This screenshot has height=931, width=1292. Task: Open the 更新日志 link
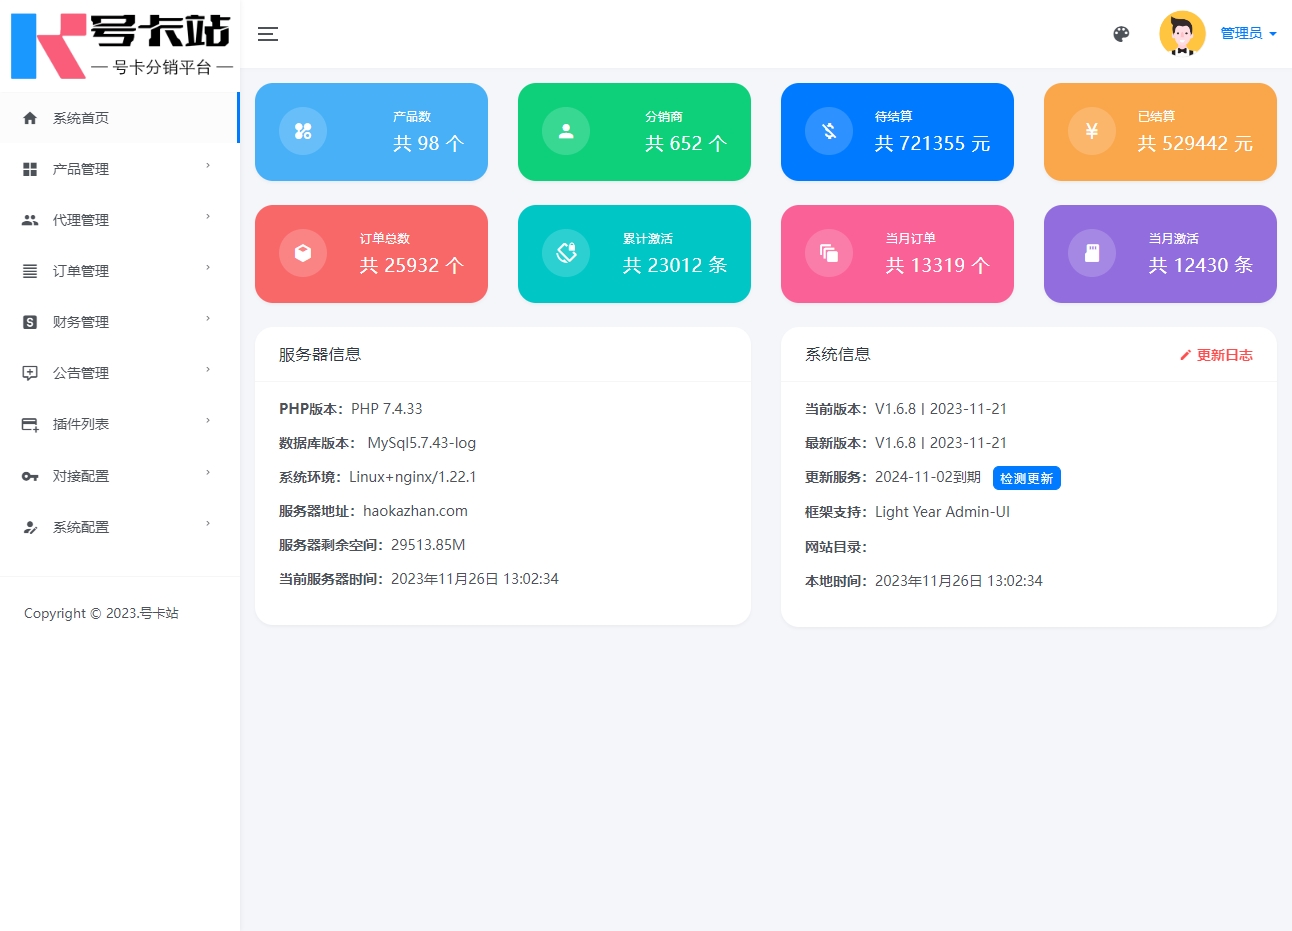(x=1216, y=355)
